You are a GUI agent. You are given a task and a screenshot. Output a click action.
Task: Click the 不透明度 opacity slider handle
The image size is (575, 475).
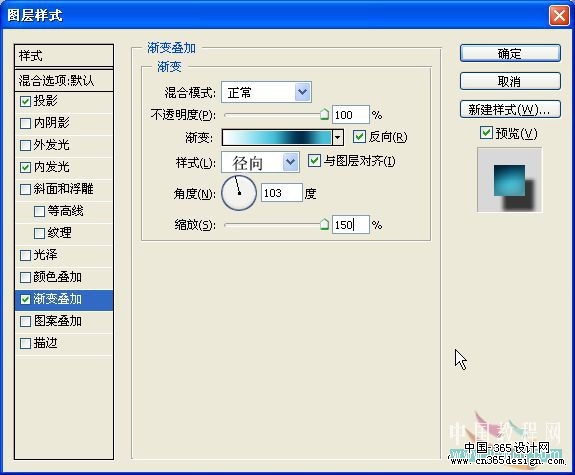point(324,114)
